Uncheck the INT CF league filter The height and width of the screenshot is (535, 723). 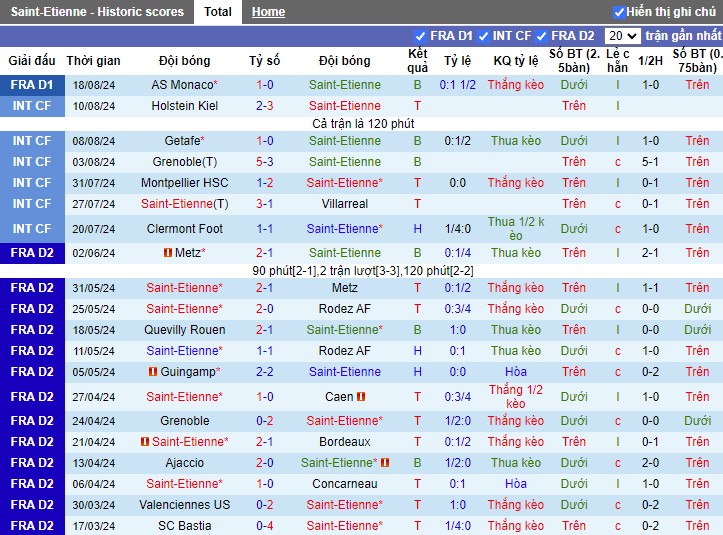483,36
